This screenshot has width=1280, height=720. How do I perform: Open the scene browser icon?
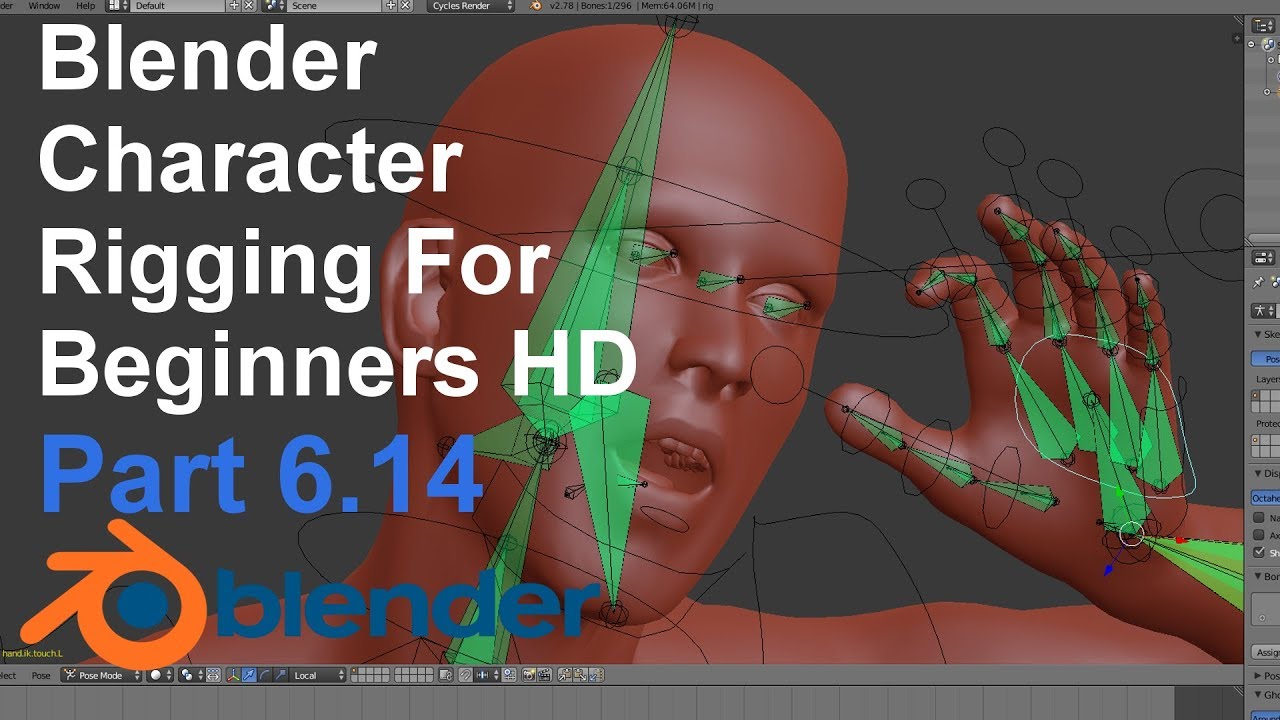274,6
